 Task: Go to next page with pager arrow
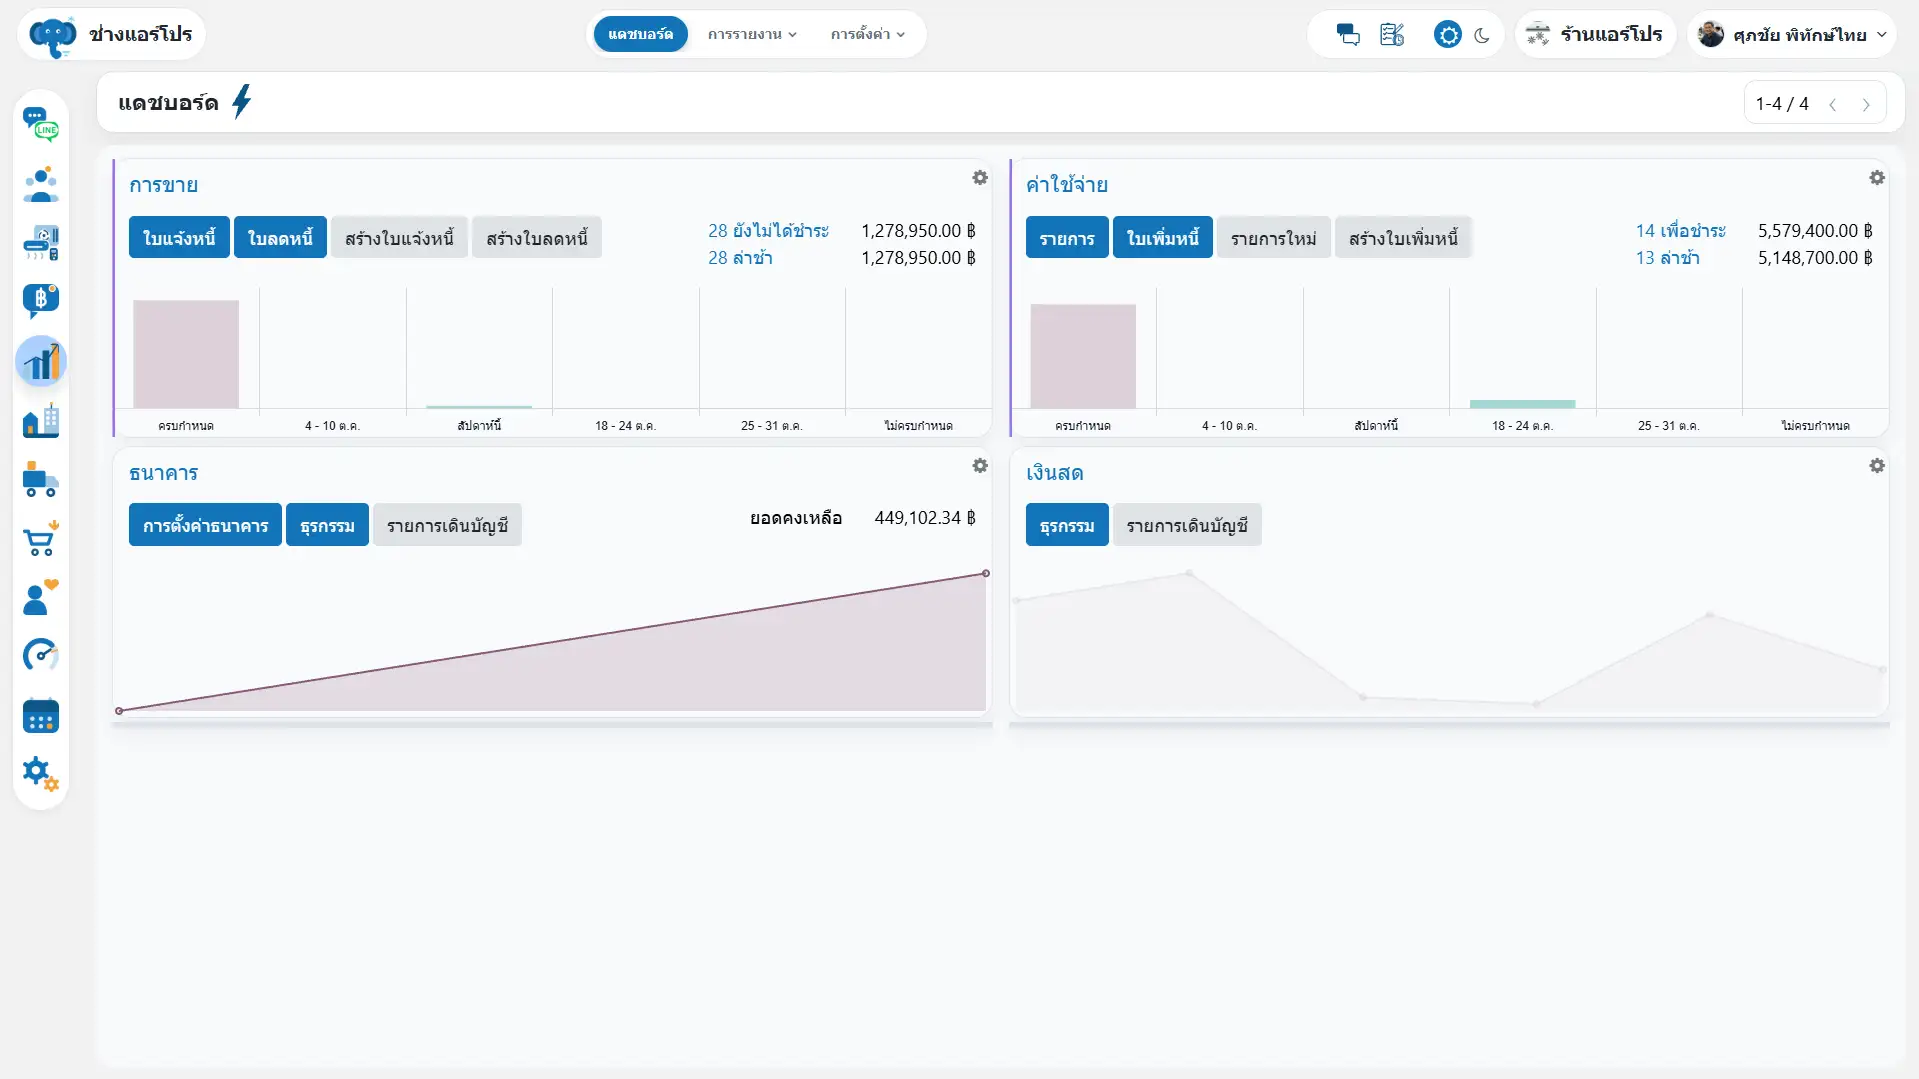1866,104
